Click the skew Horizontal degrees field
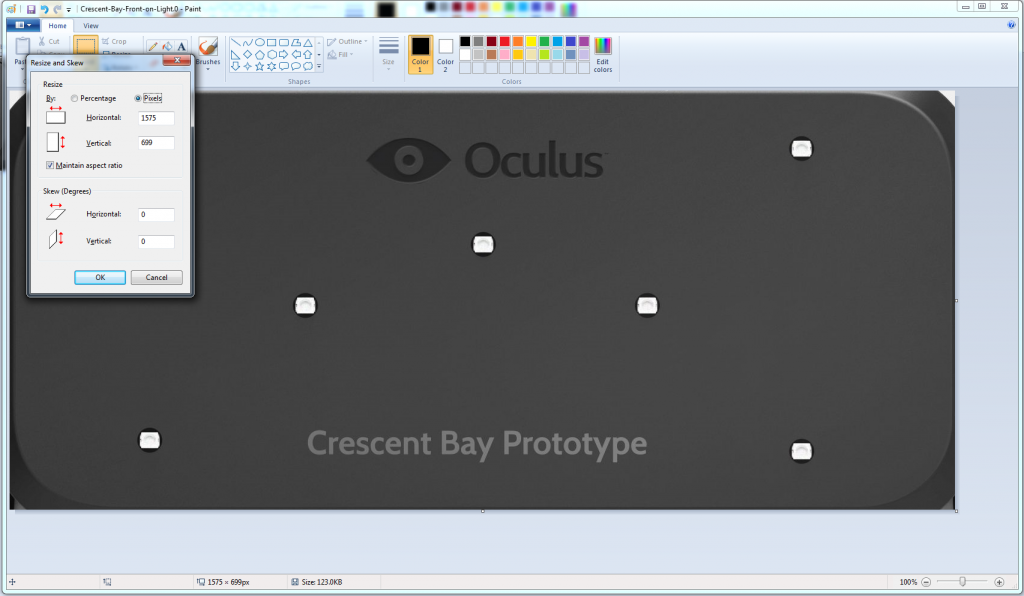 [156, 215]
